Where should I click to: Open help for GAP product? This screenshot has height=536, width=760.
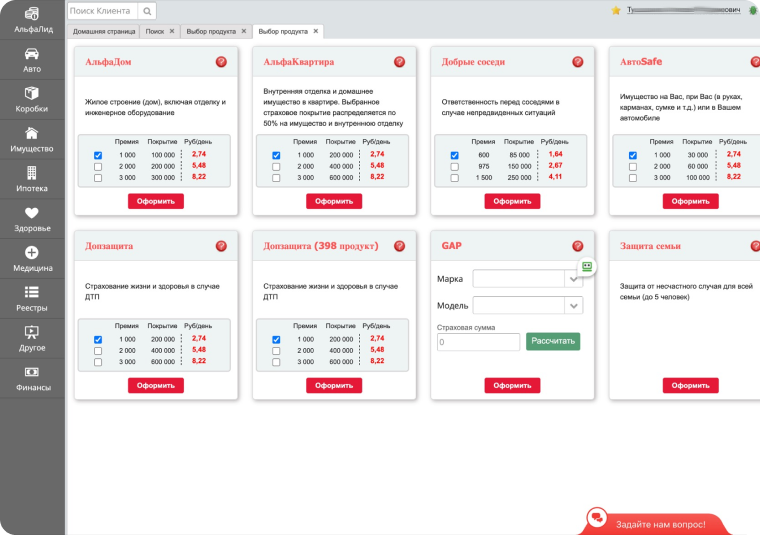click(x=578, y=246)
